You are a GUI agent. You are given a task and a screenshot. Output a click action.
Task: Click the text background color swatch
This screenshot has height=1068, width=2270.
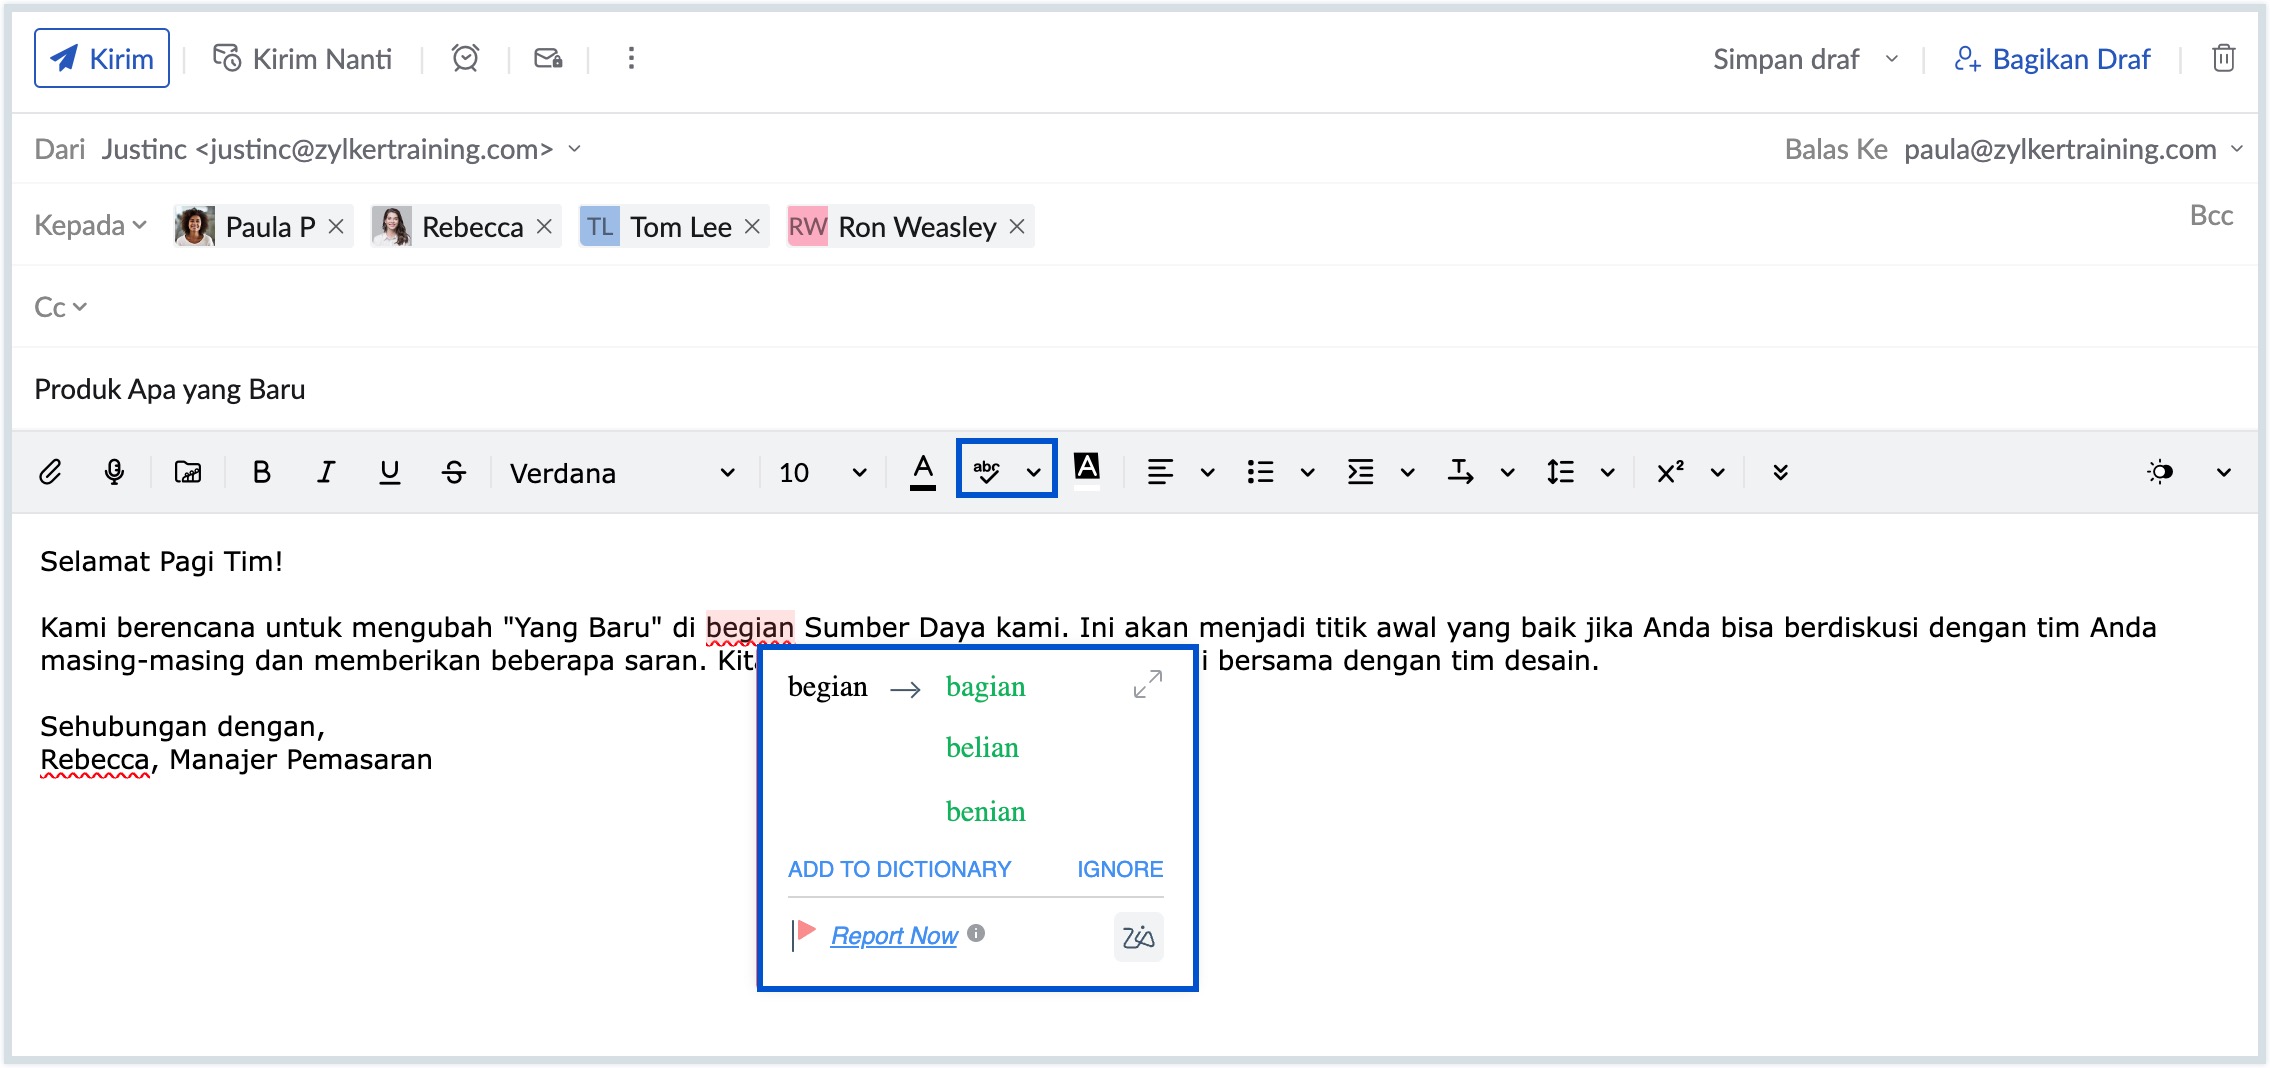(x=1087, y=468)
